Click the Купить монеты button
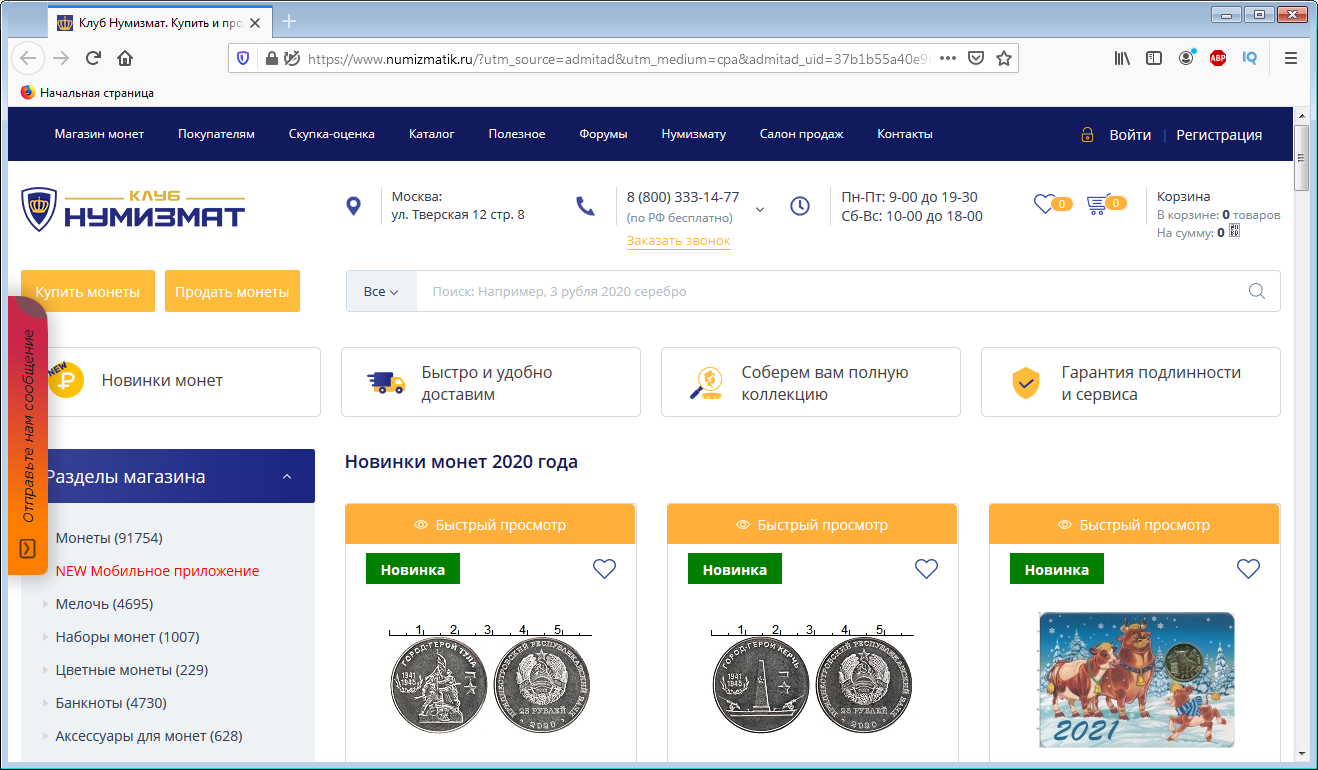Screen dimensions: 1318x770 pyautogui.click(x=88, y=291)
